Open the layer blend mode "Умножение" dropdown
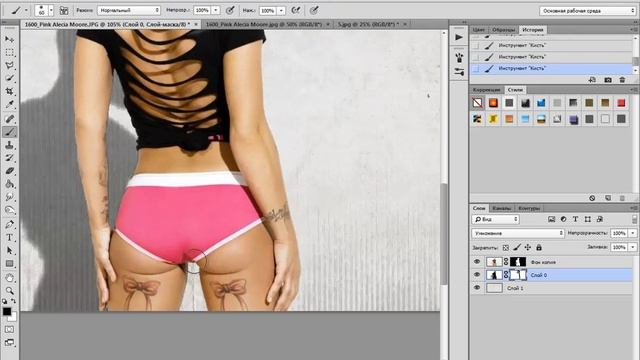Viewport: 640px width, 360px height. (518, 233)
